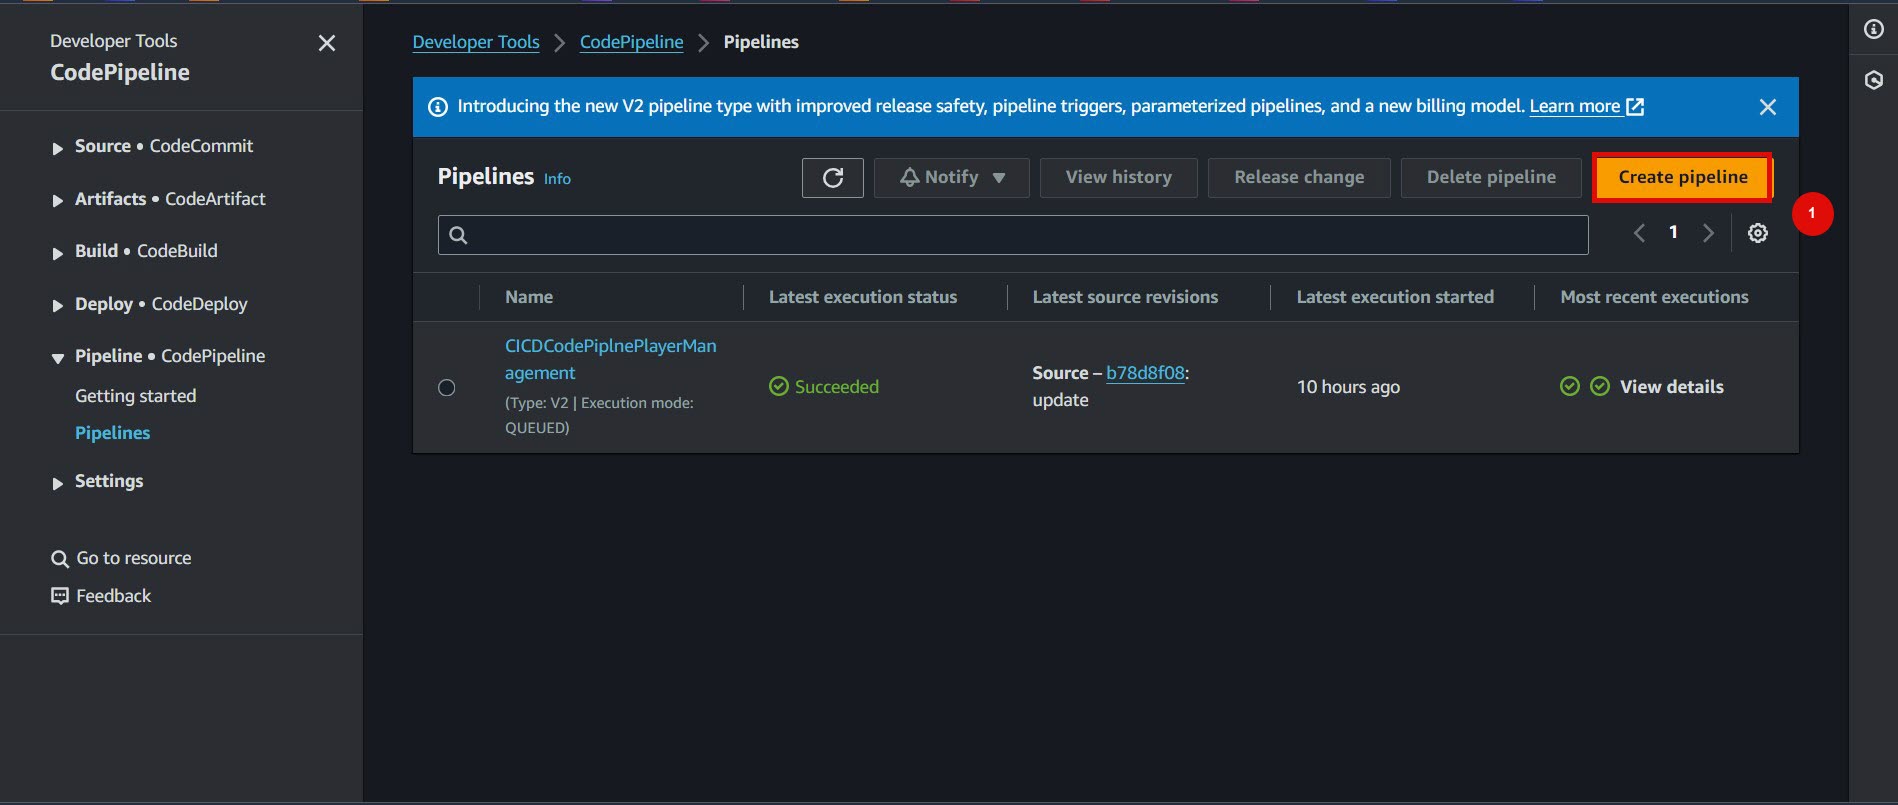
Task: Click Go to resource
Action: coord(134,558)
